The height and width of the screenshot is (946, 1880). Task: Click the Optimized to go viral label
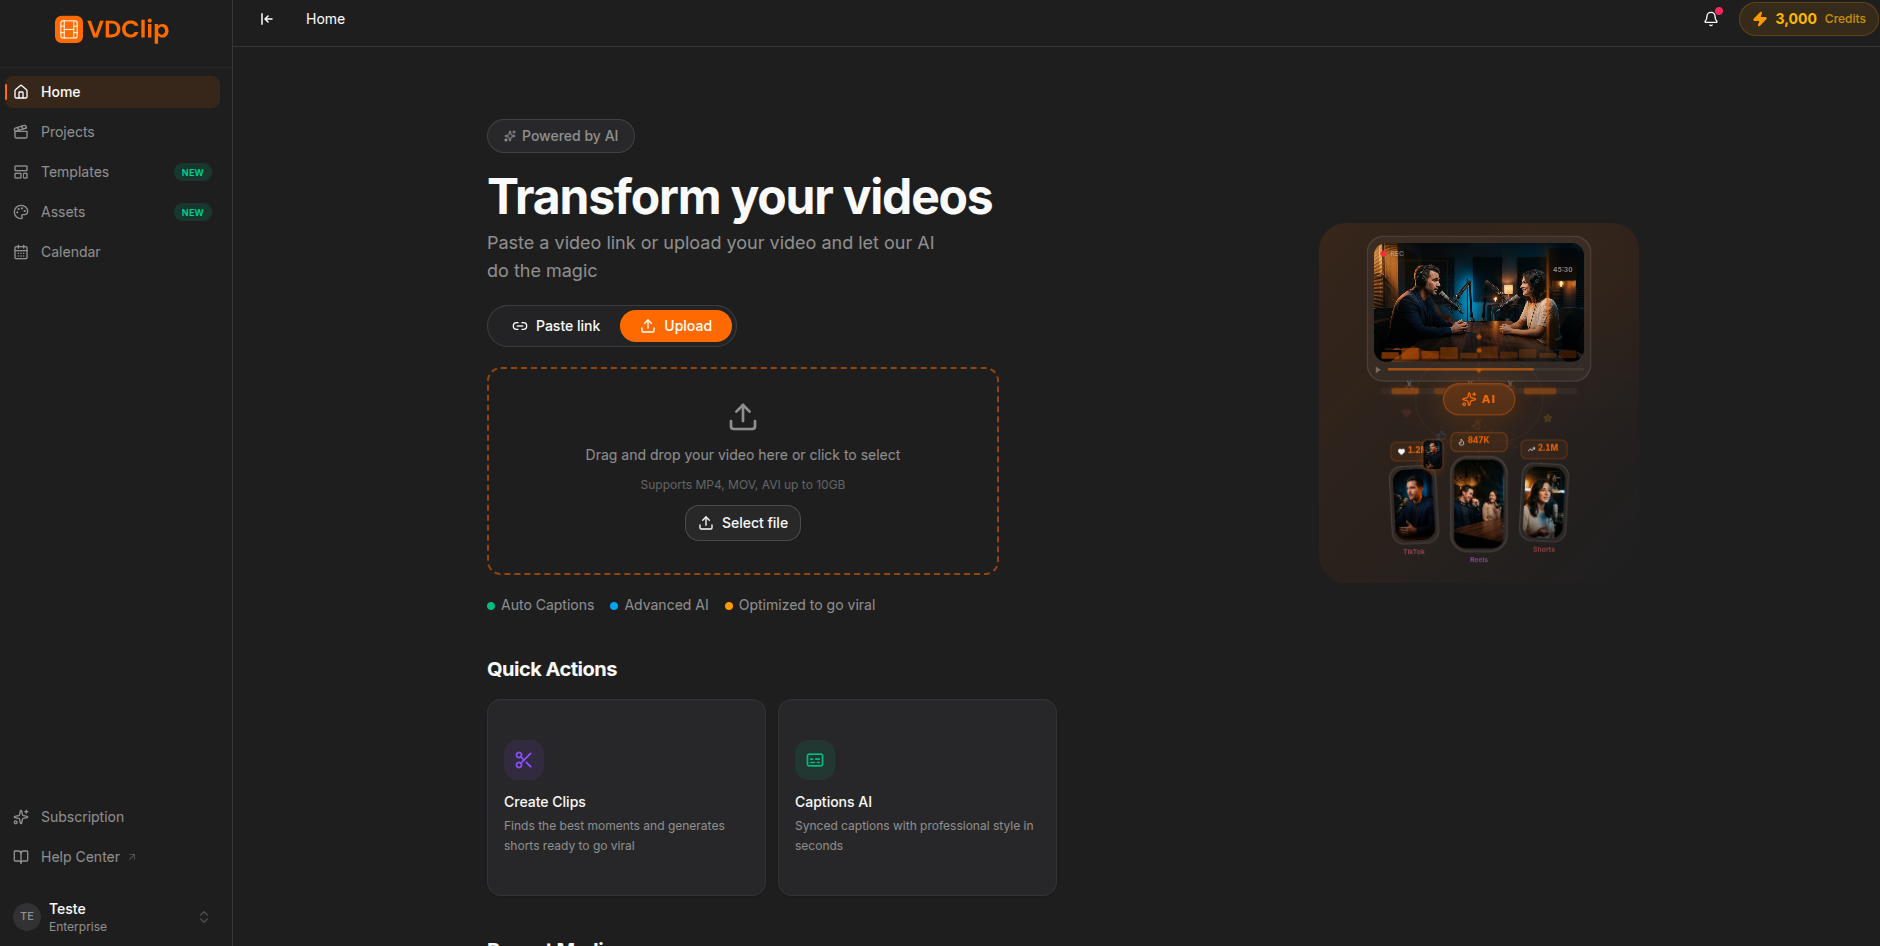click(x=807, y=605)
